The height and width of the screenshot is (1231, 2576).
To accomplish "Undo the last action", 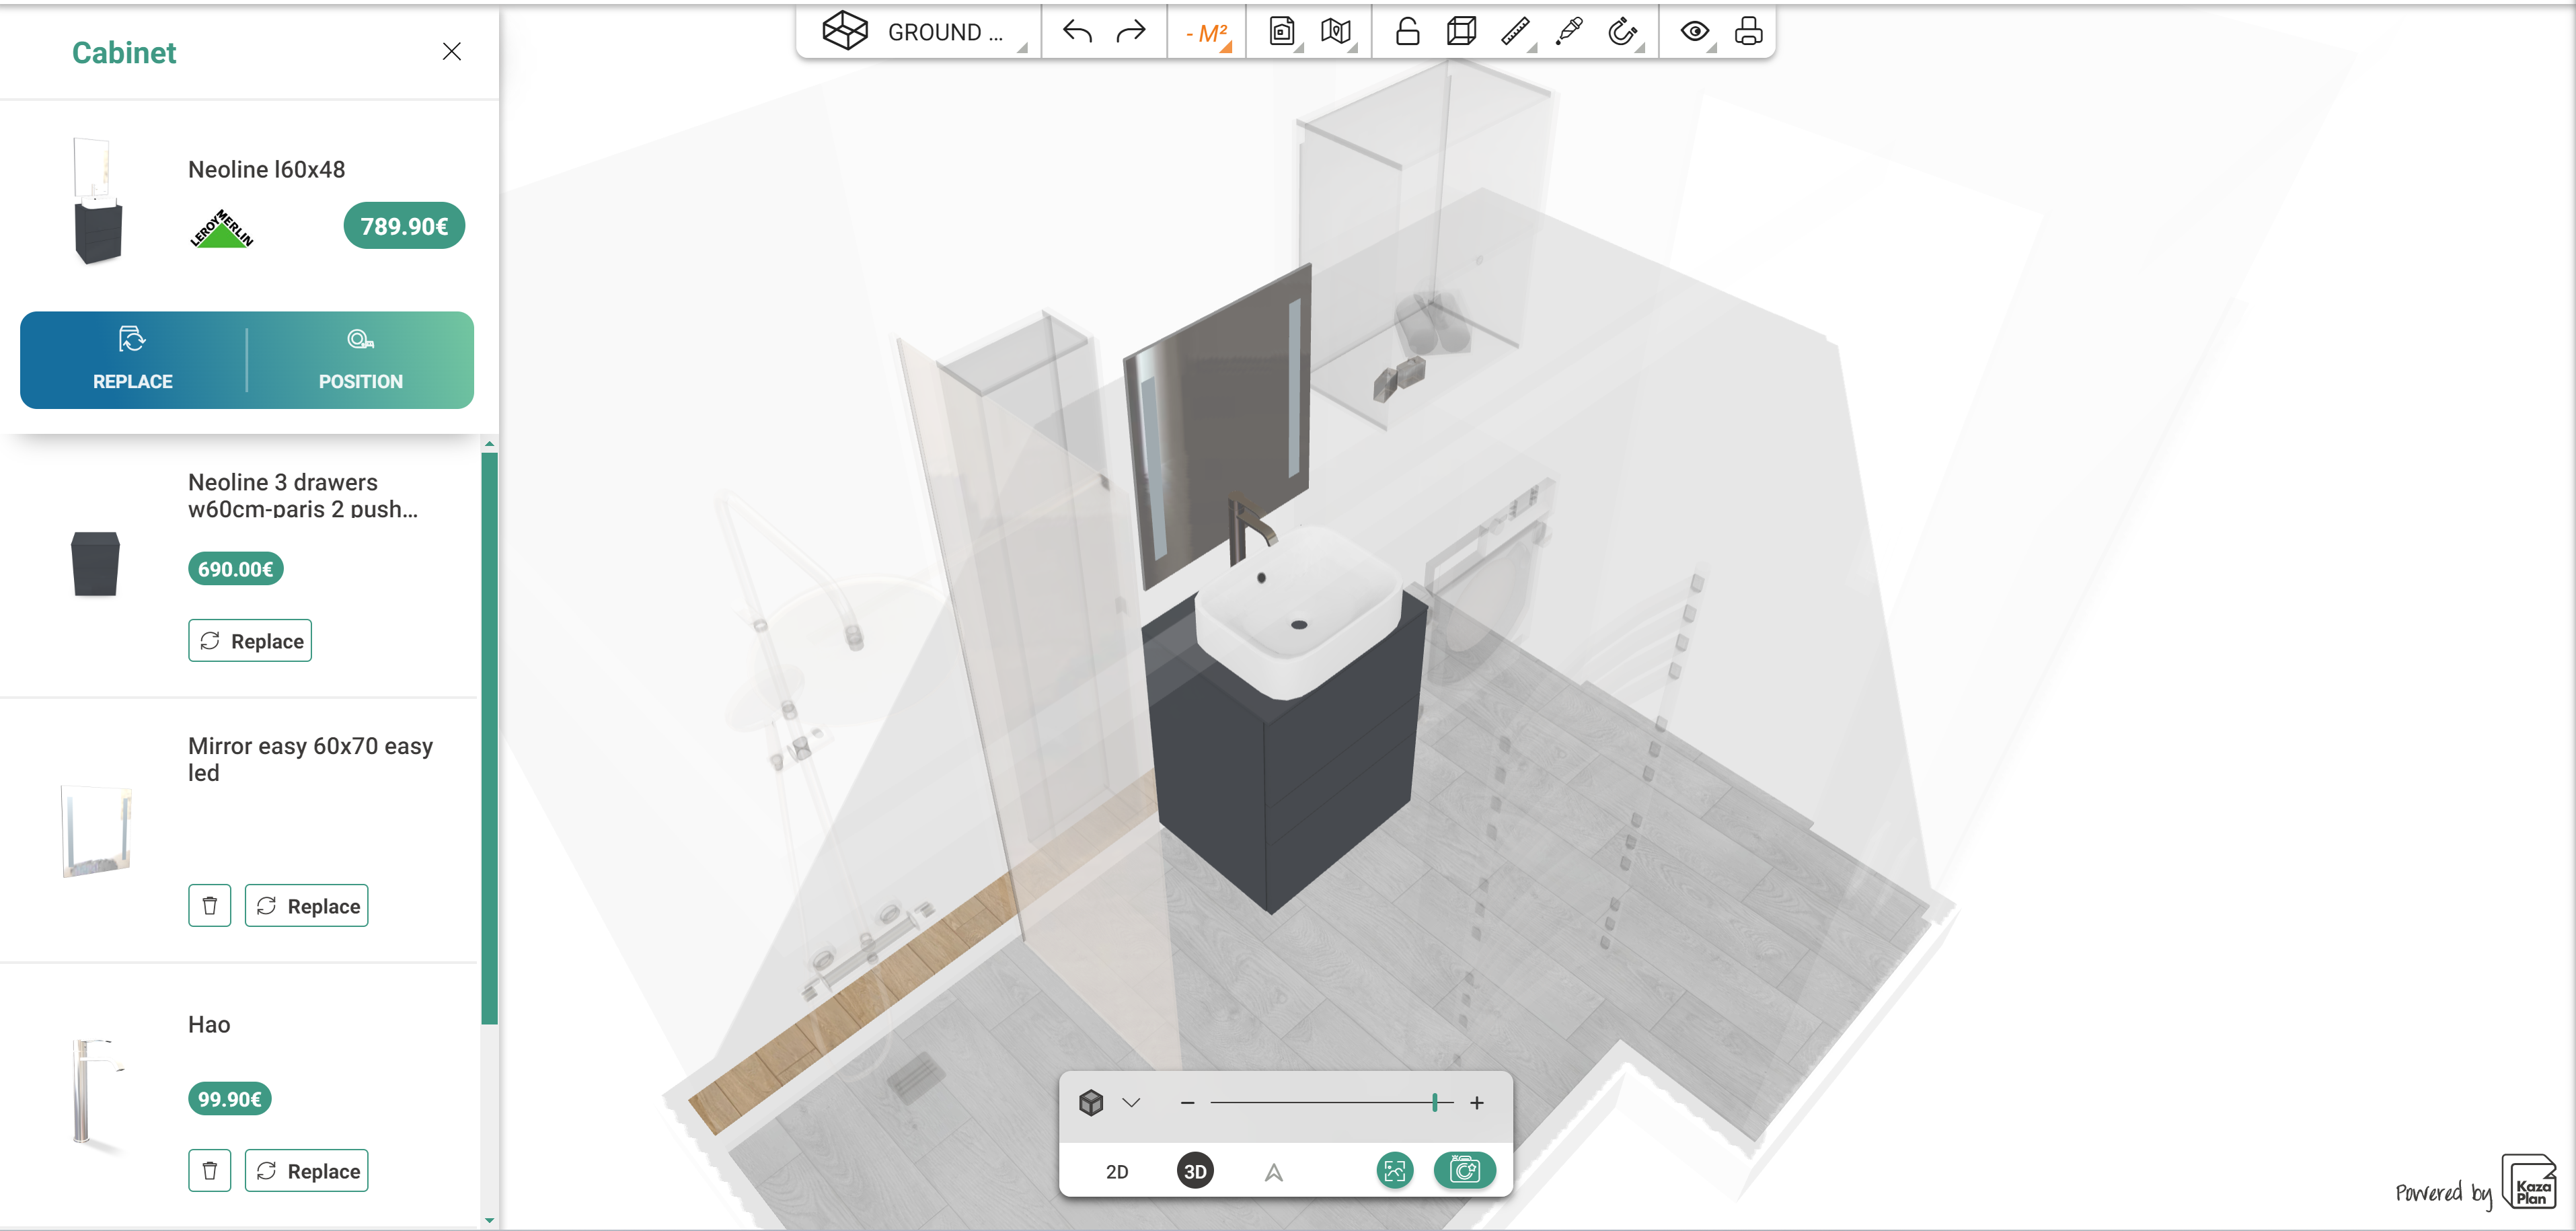I will tap(1077, 32).
